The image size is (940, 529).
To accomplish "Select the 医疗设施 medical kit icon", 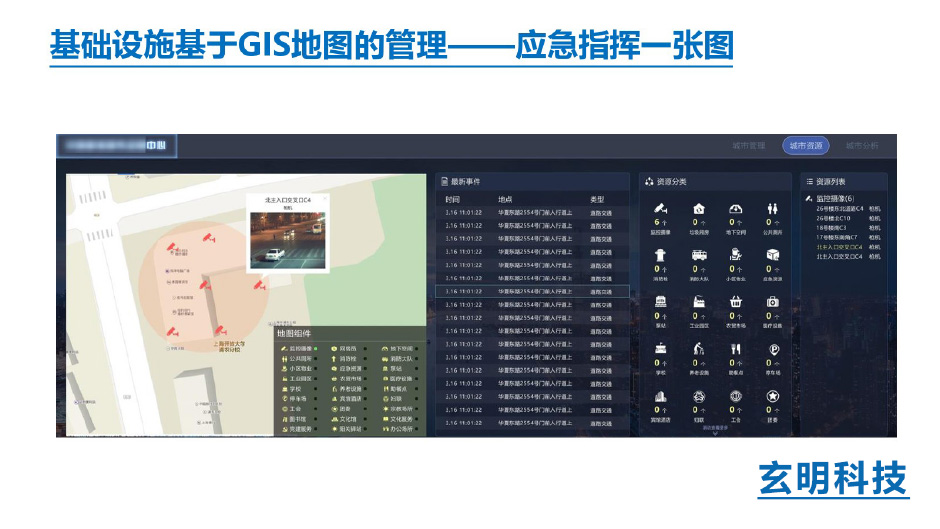I will tap(772, 302).
